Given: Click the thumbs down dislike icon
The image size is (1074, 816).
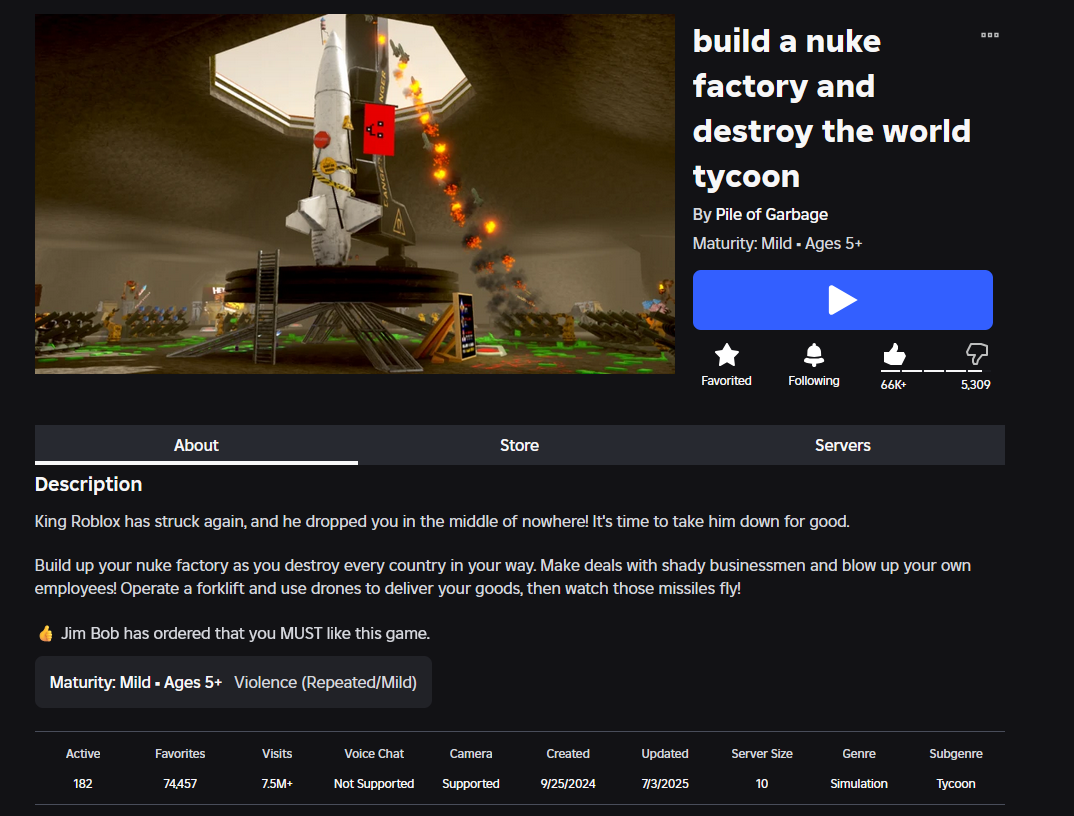Looking at the screenshot, I should tap(977, 354).
